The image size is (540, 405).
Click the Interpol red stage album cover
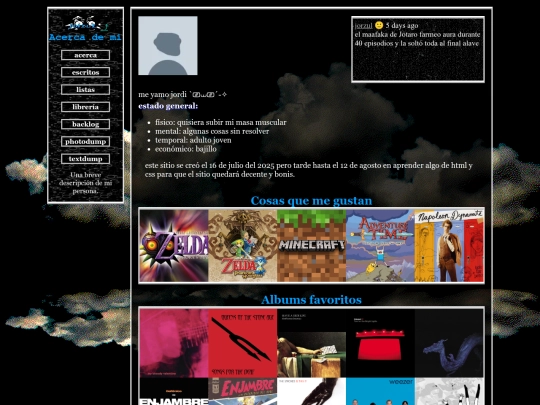380,343
